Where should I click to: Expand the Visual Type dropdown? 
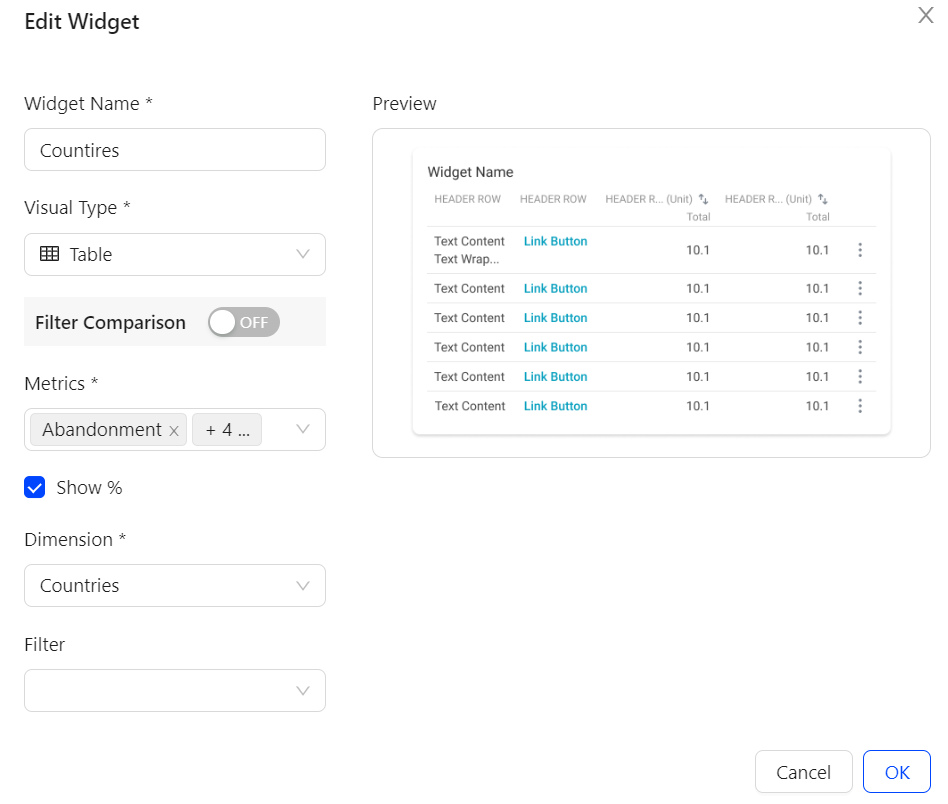[x=303, y=254]
